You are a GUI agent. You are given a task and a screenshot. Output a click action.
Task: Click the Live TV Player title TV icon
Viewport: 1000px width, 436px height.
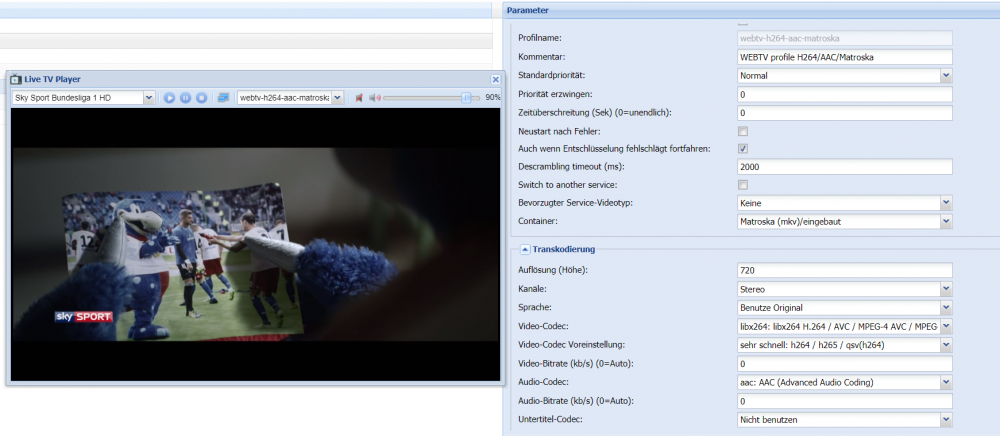(16, 79)
